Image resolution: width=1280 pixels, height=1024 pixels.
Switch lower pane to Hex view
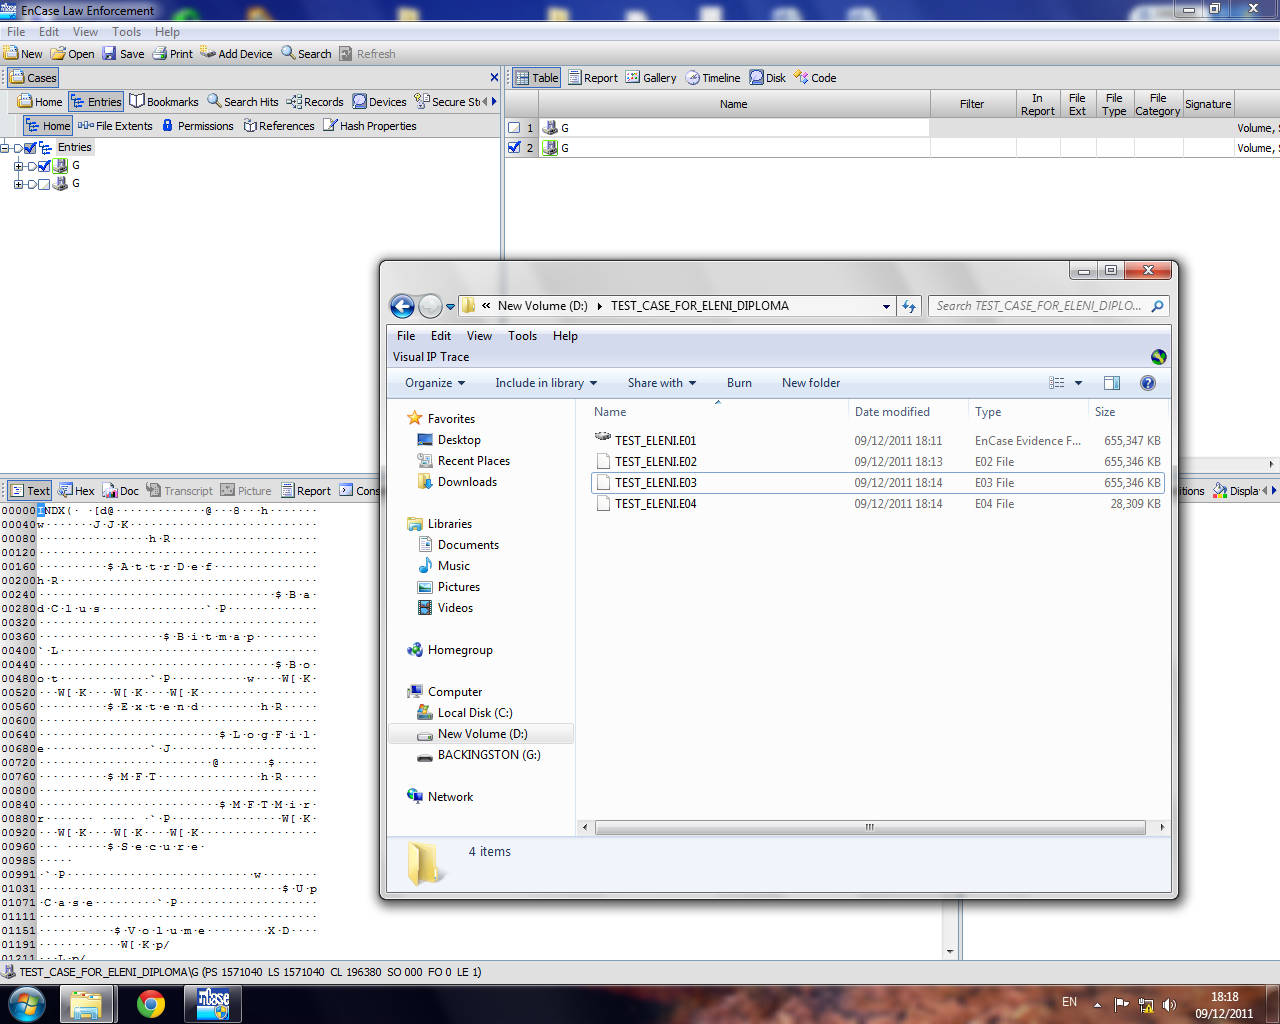pyautogui.click(x=76, y=491)
